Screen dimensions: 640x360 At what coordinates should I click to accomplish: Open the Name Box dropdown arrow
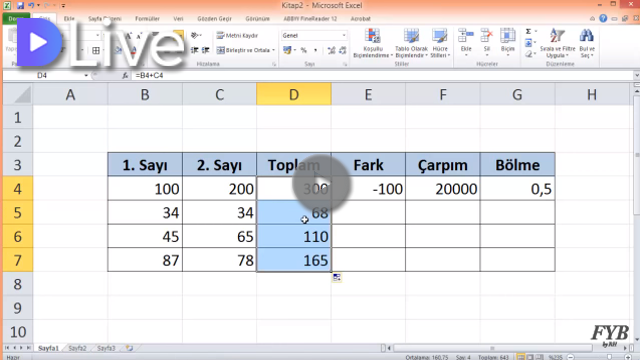(86, 76)
